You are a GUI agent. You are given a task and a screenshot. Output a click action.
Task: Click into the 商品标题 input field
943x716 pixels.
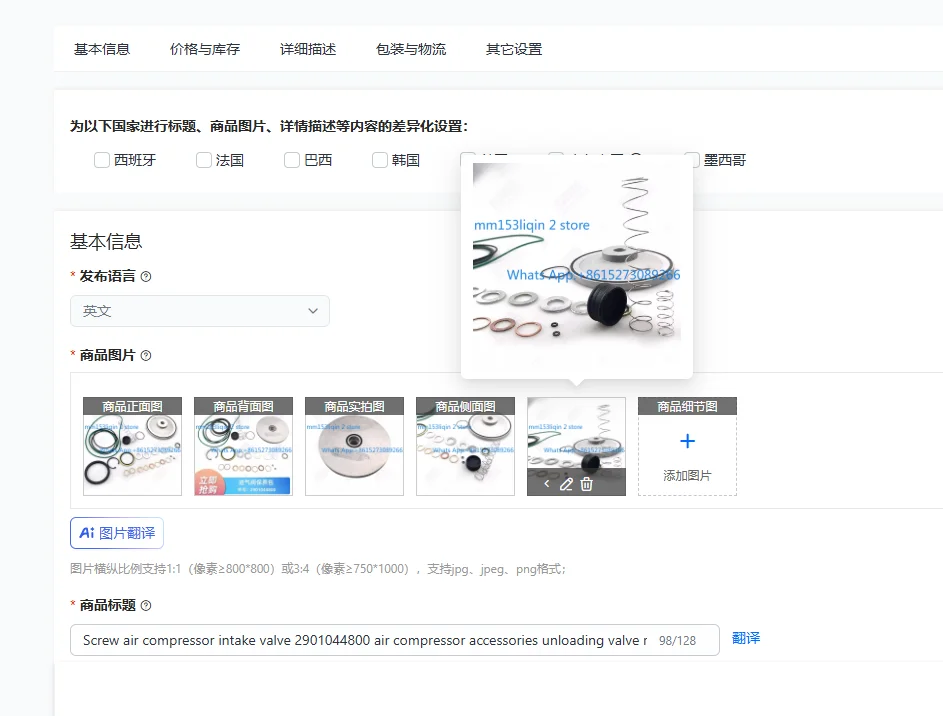click(x=395, y=640)
